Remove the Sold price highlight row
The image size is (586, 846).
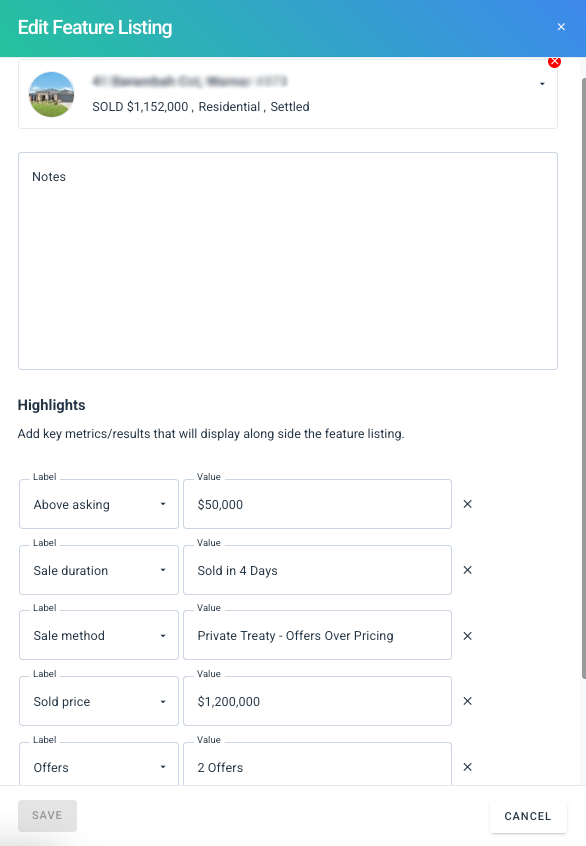[467, 701]
